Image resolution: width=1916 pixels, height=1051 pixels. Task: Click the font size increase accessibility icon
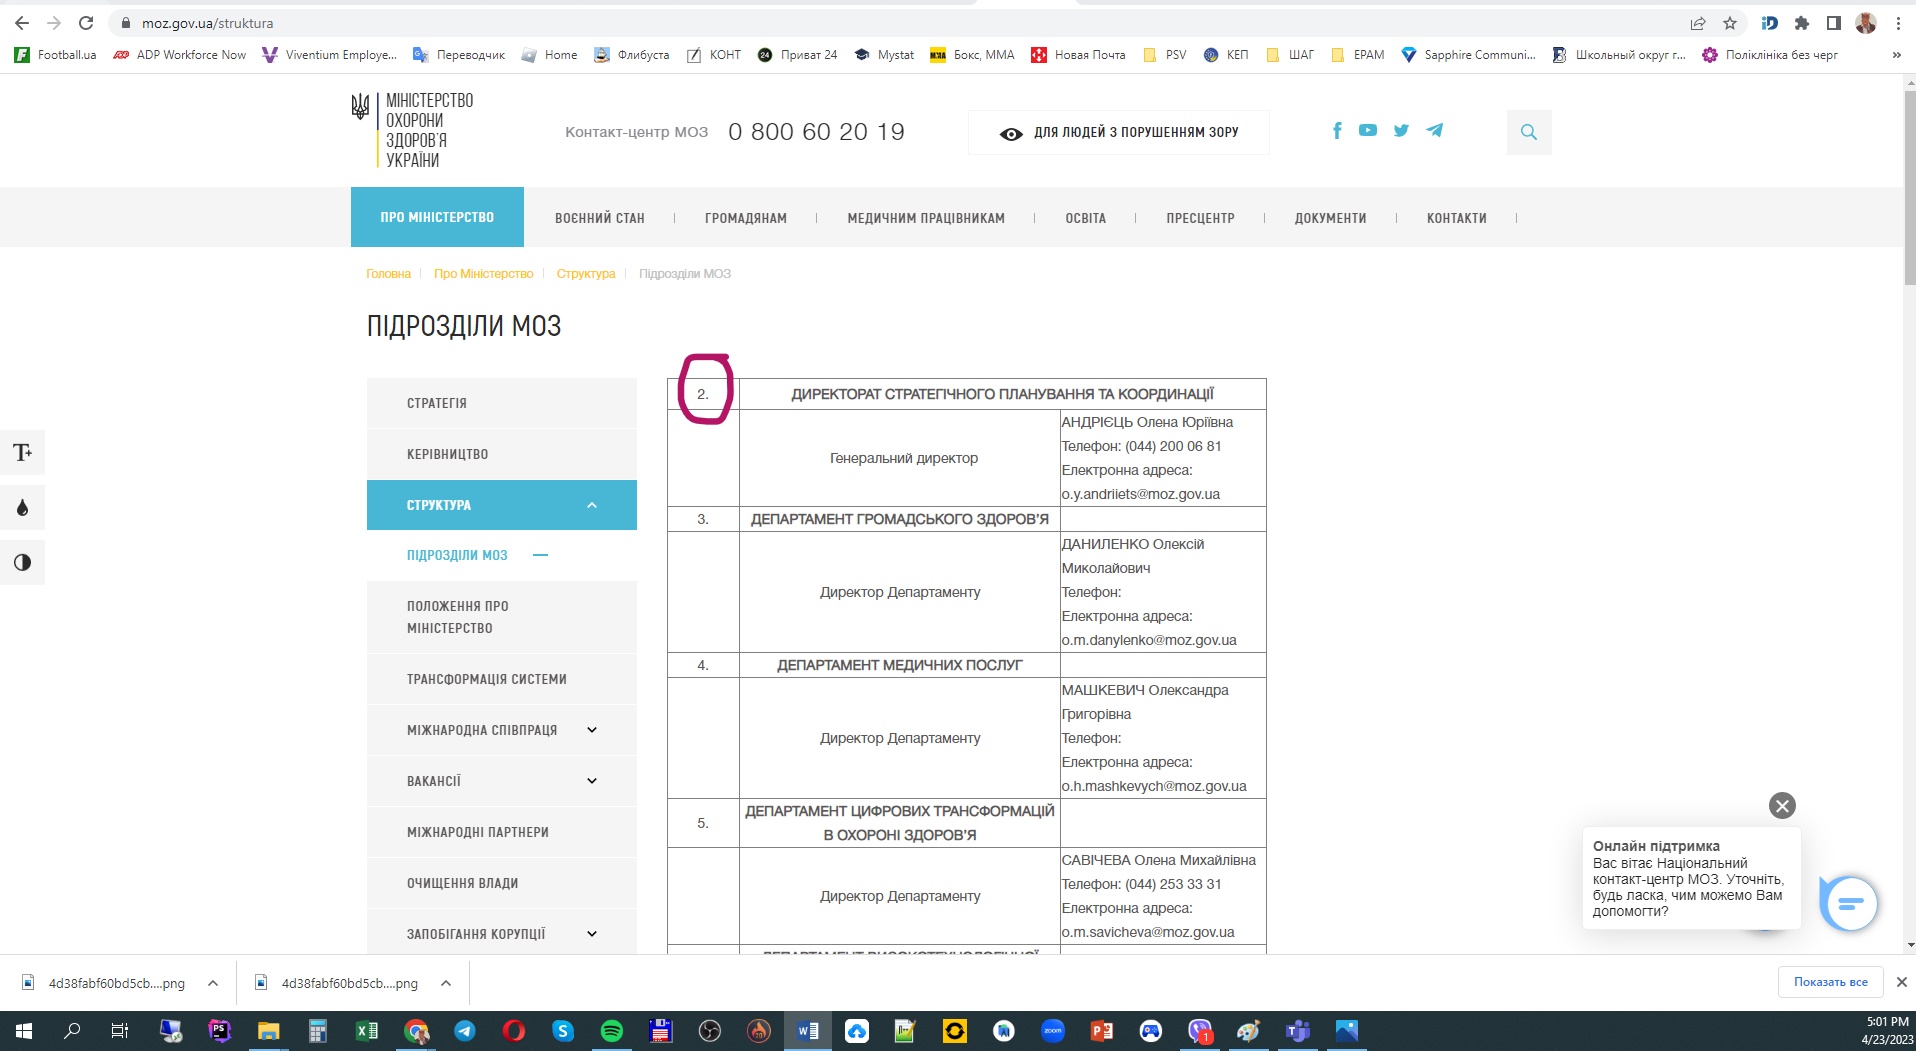(x=22, y=453)
